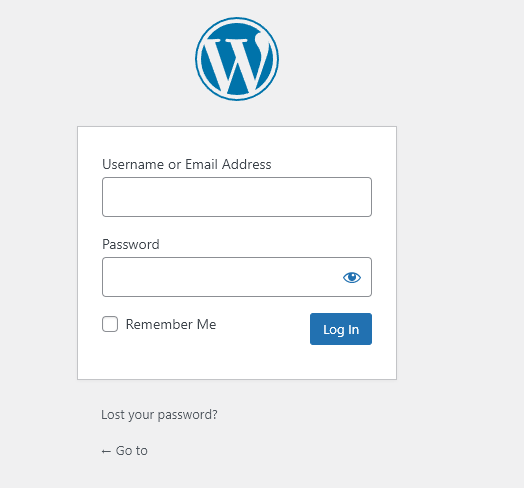Image resolution: width=524 pixels, height=488 pixels.
Task: Follow the Go to link
Action: click(x=124, y=451)
